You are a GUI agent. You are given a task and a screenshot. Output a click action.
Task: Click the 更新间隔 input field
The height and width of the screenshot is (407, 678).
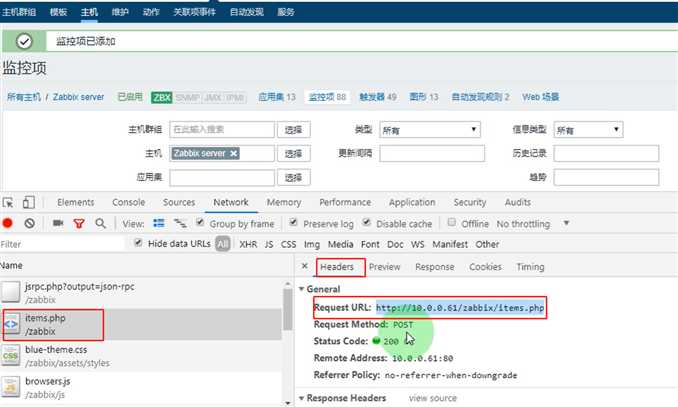click(x=432, y=154)
